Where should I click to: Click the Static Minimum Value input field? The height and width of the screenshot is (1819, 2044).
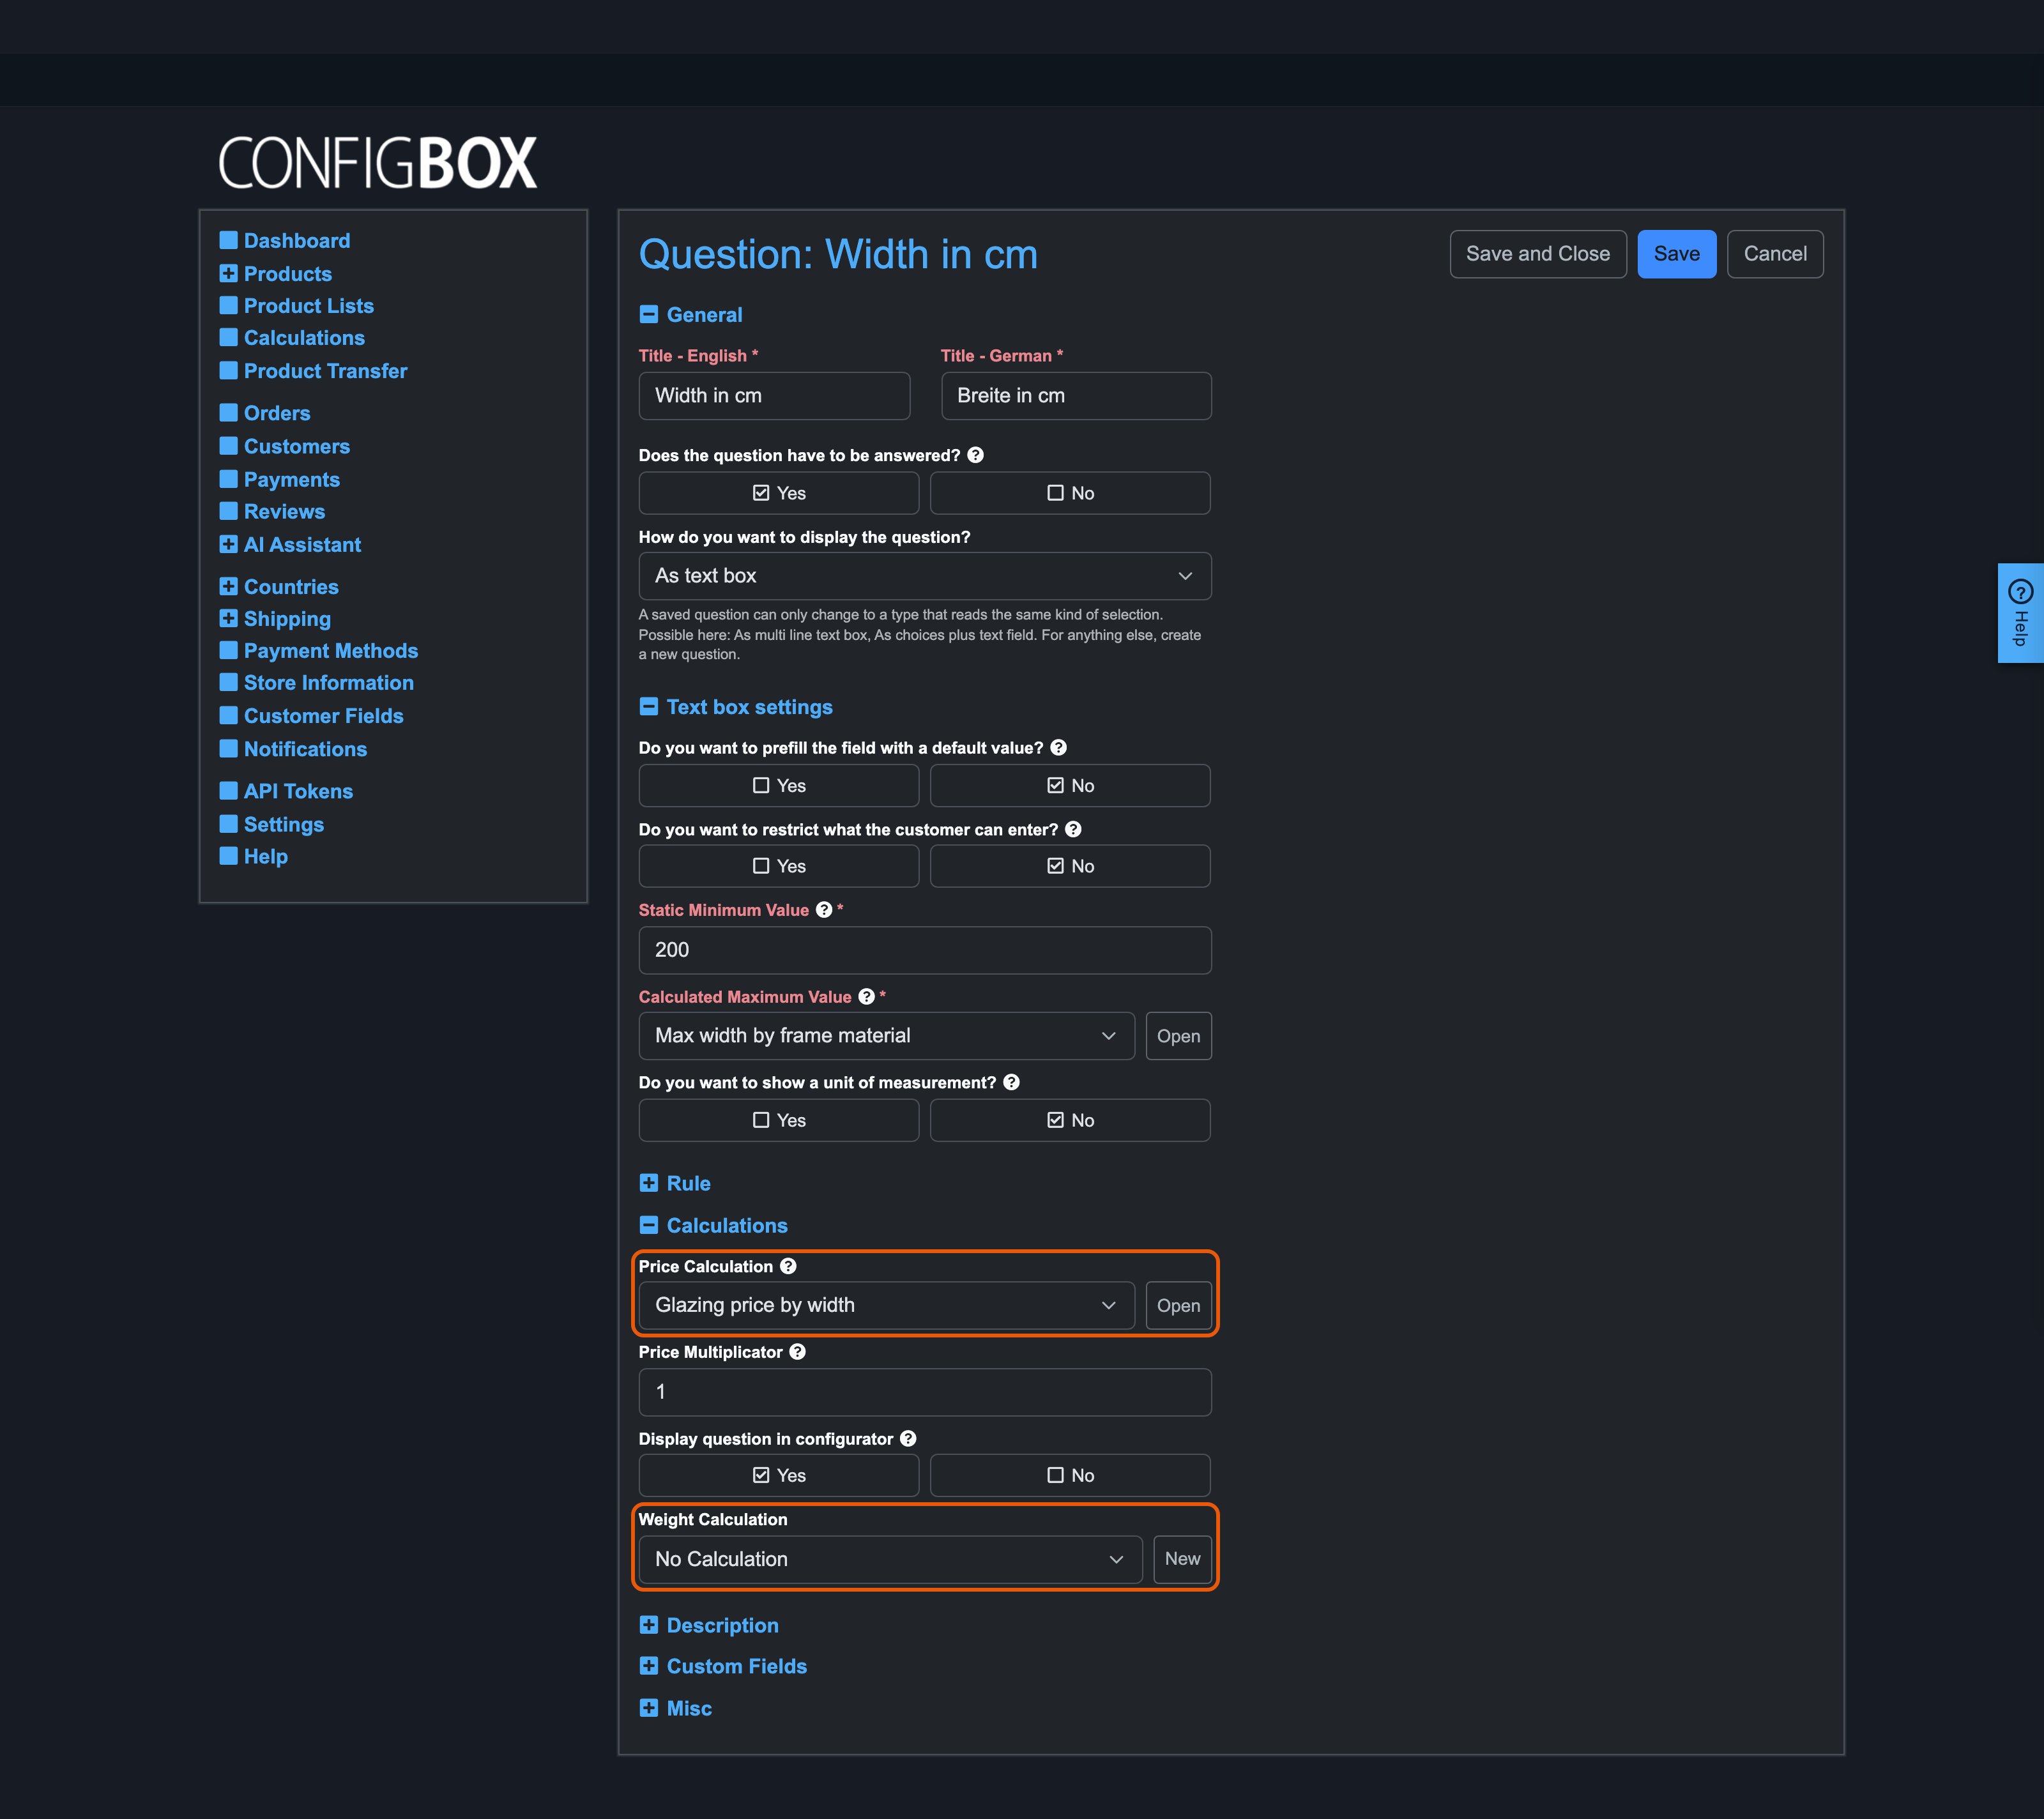click(925, 950)
